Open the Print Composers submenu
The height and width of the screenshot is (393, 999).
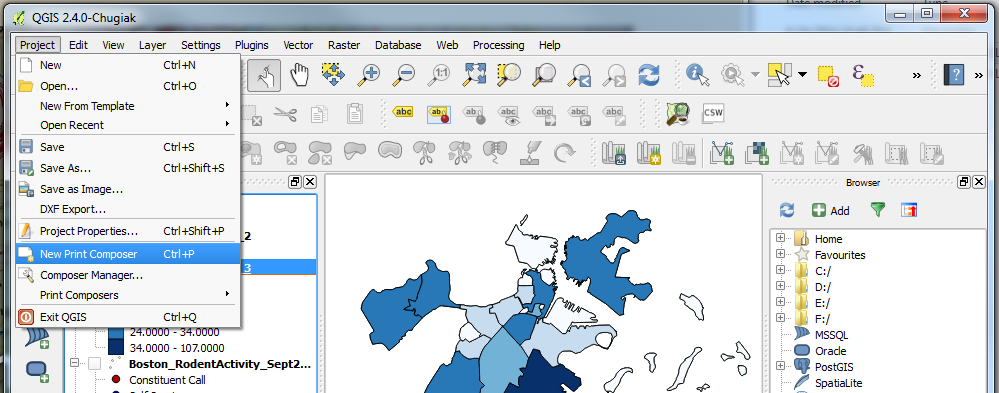tap(127, 295)
